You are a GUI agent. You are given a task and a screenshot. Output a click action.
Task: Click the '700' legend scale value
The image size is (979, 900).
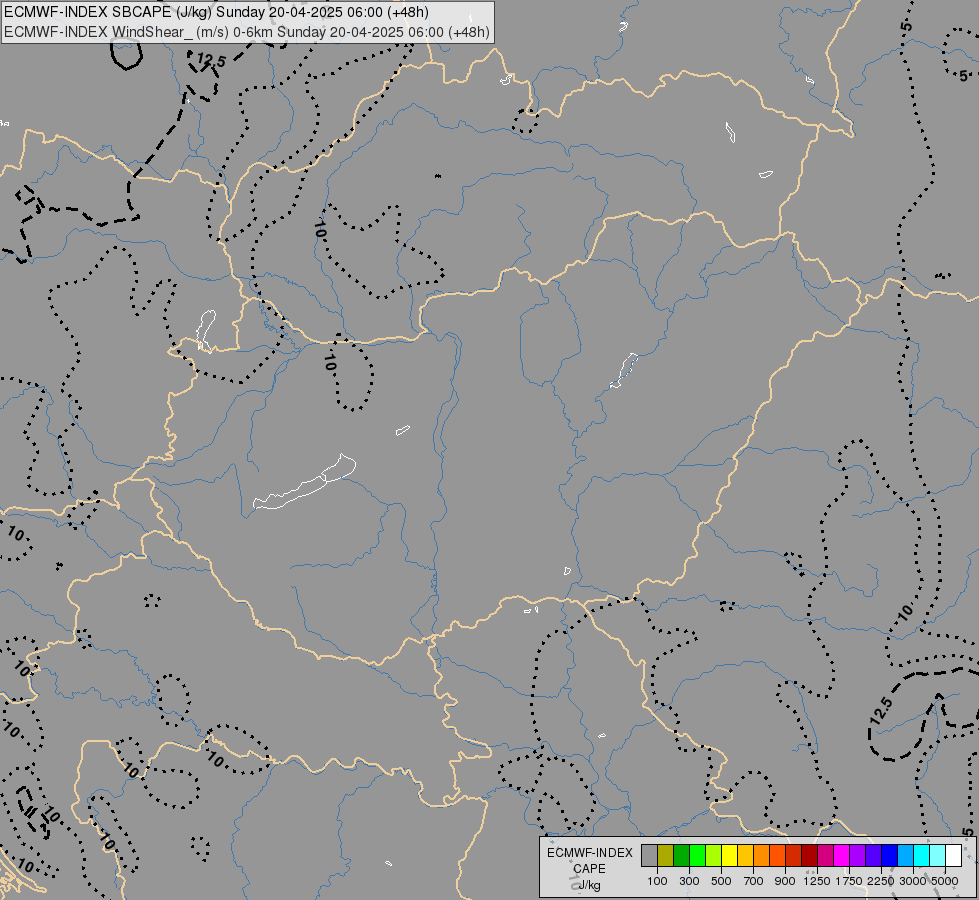pos(754,881)
